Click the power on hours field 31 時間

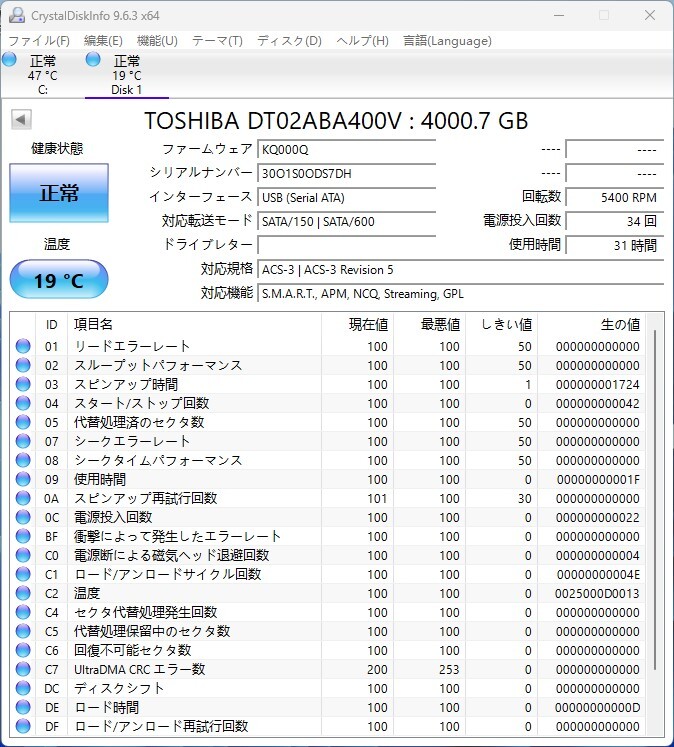614,245
